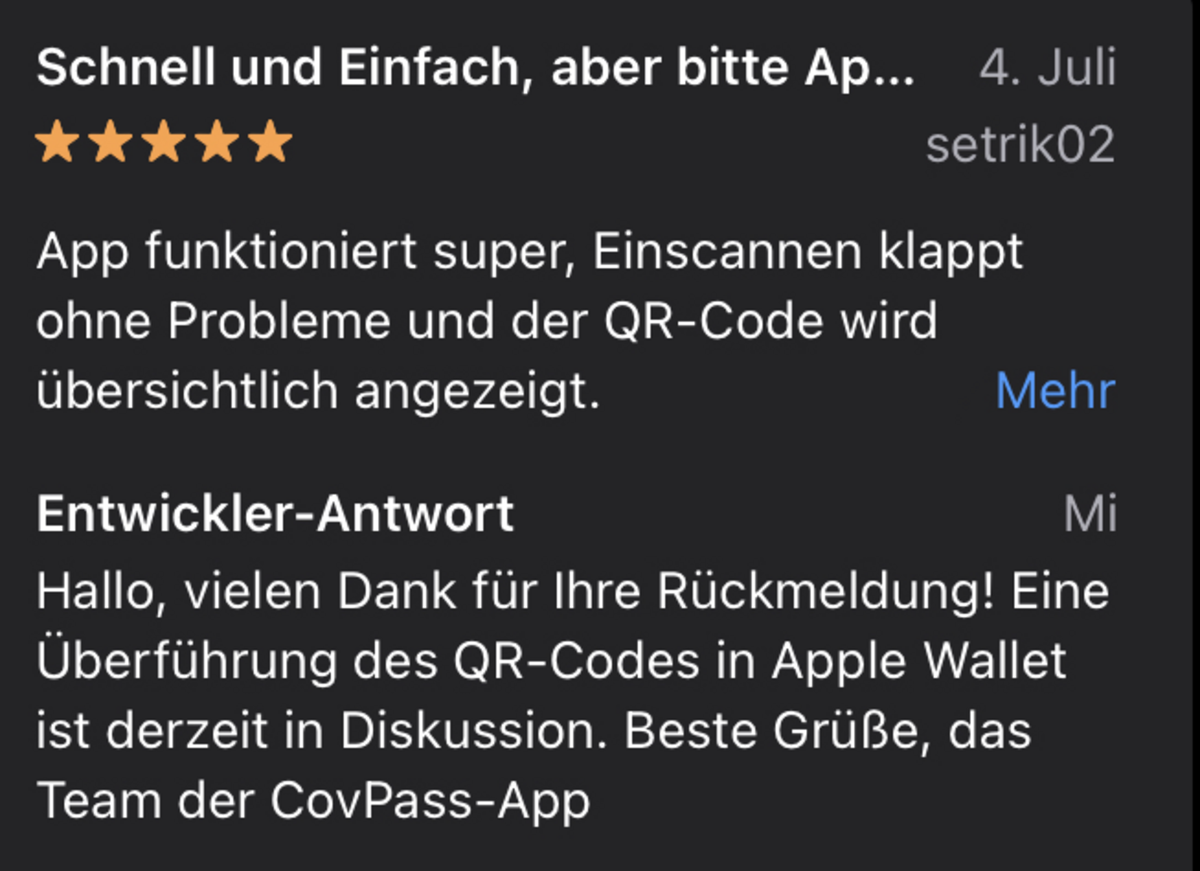The height and width of the screenshot is (871, 1200).
Task: Click the developer reply date Mi
Action: 1090,514
